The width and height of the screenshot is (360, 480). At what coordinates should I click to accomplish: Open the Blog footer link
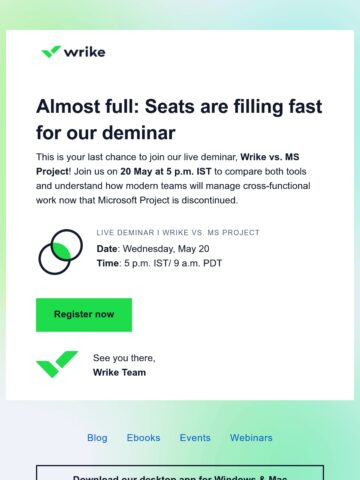click(97, 438)
